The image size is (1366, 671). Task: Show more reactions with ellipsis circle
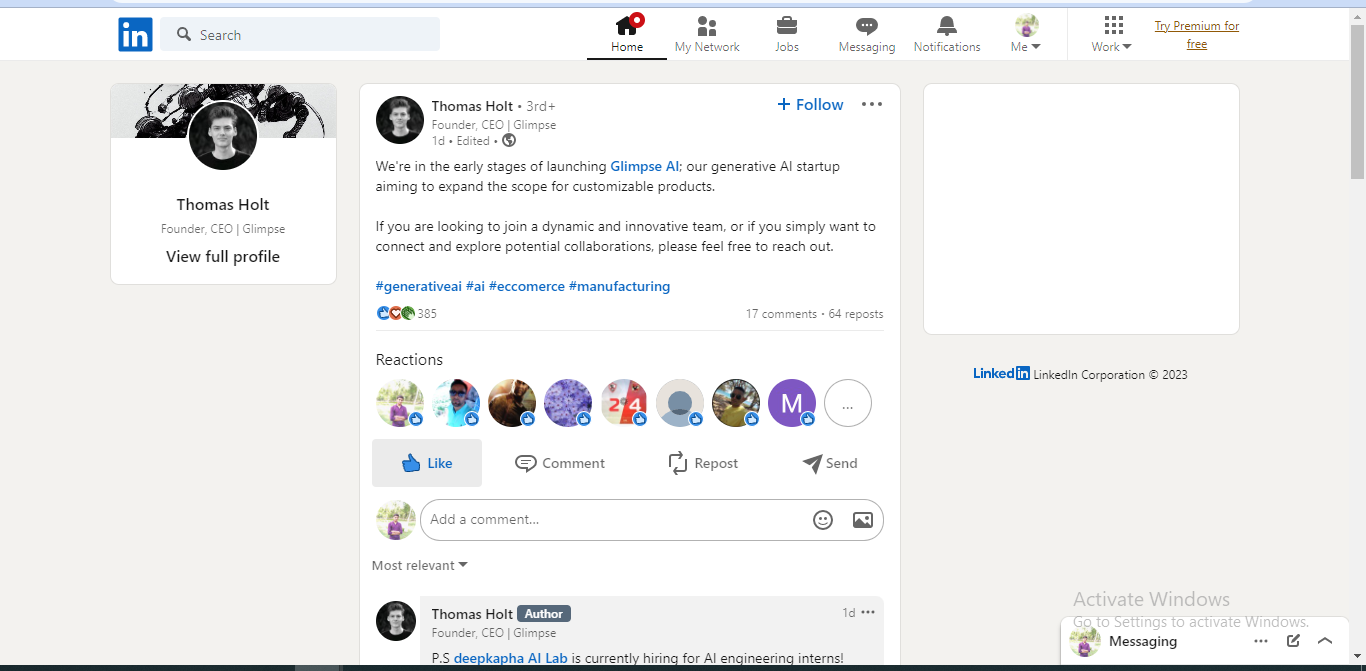848,403
